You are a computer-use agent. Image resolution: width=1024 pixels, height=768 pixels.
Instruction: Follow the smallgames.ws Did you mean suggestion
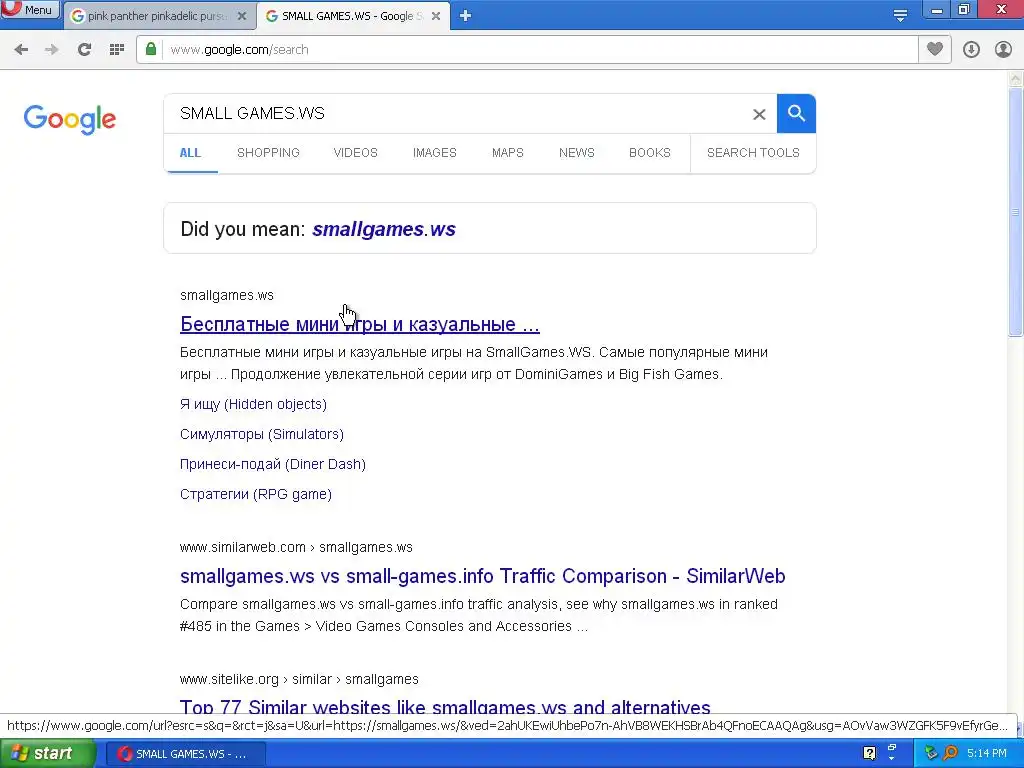point(384,229)
